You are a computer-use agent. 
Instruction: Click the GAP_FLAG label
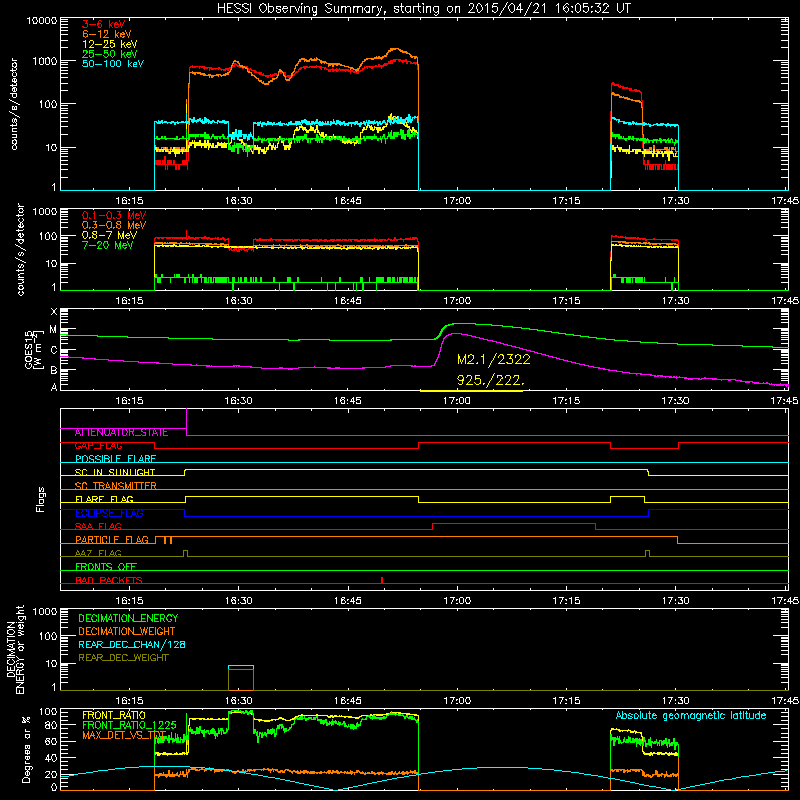[x=98, y=446]
